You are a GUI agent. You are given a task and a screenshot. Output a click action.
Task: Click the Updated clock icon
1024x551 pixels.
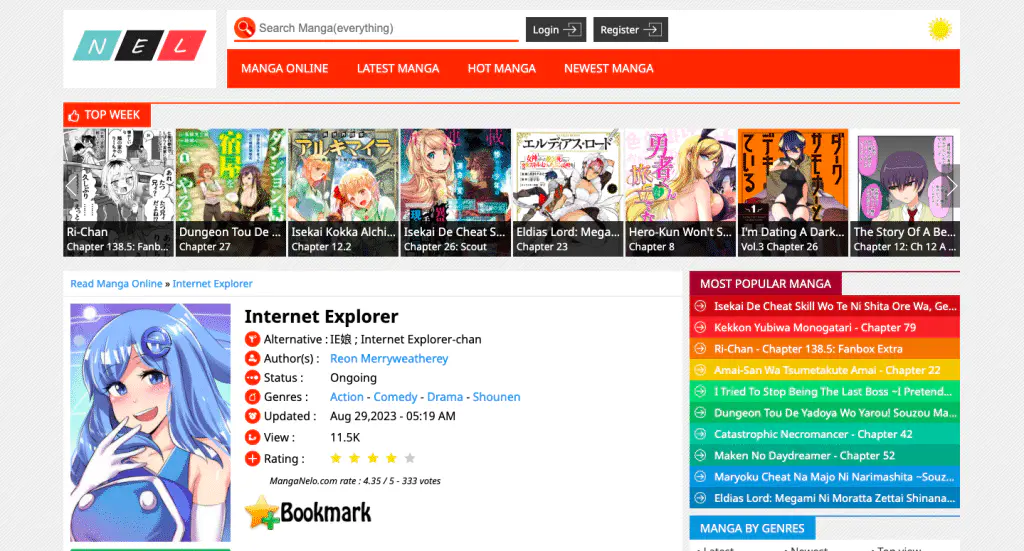(x=252, y=416)
